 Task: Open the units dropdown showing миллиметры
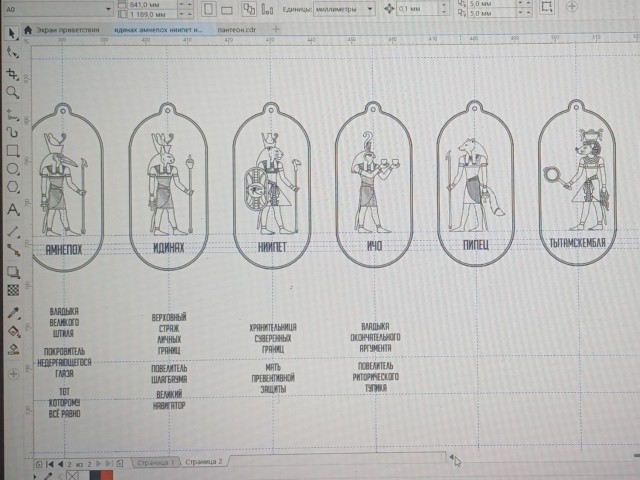coord(343,9)
